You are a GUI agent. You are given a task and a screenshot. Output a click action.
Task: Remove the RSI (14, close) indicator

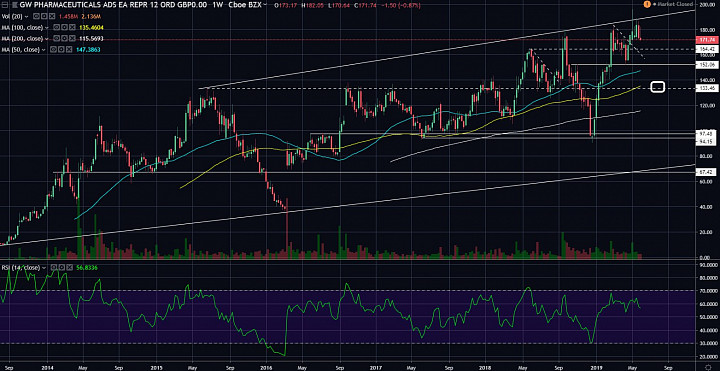[x=69, y=267]
